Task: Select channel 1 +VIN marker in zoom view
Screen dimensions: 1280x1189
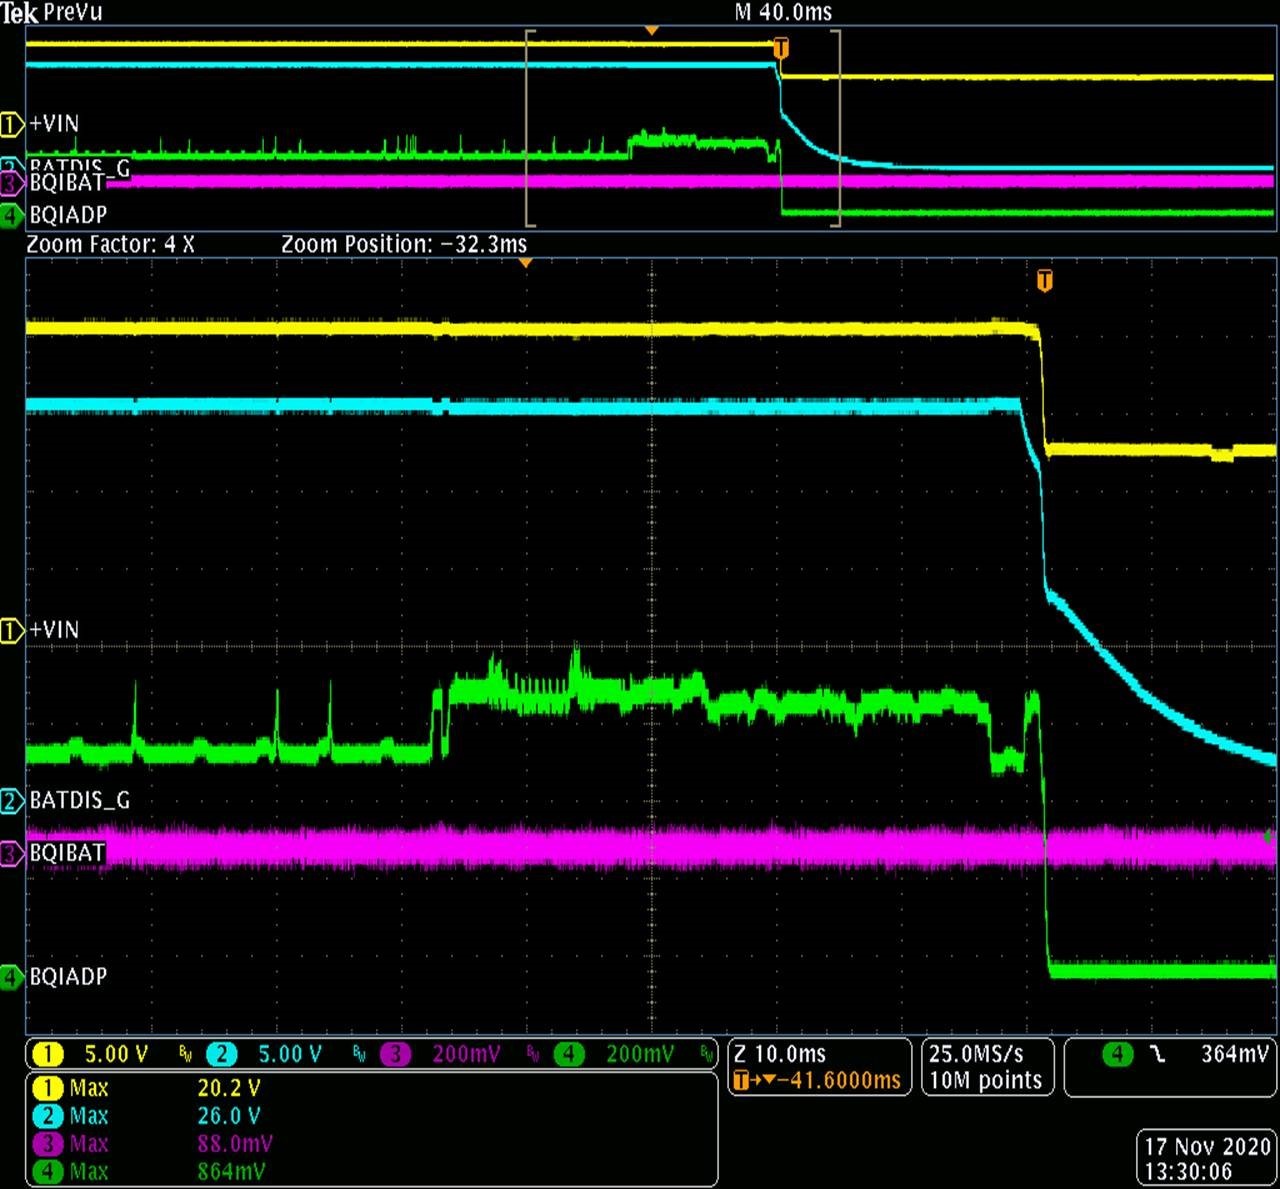Action: point(12,630)
